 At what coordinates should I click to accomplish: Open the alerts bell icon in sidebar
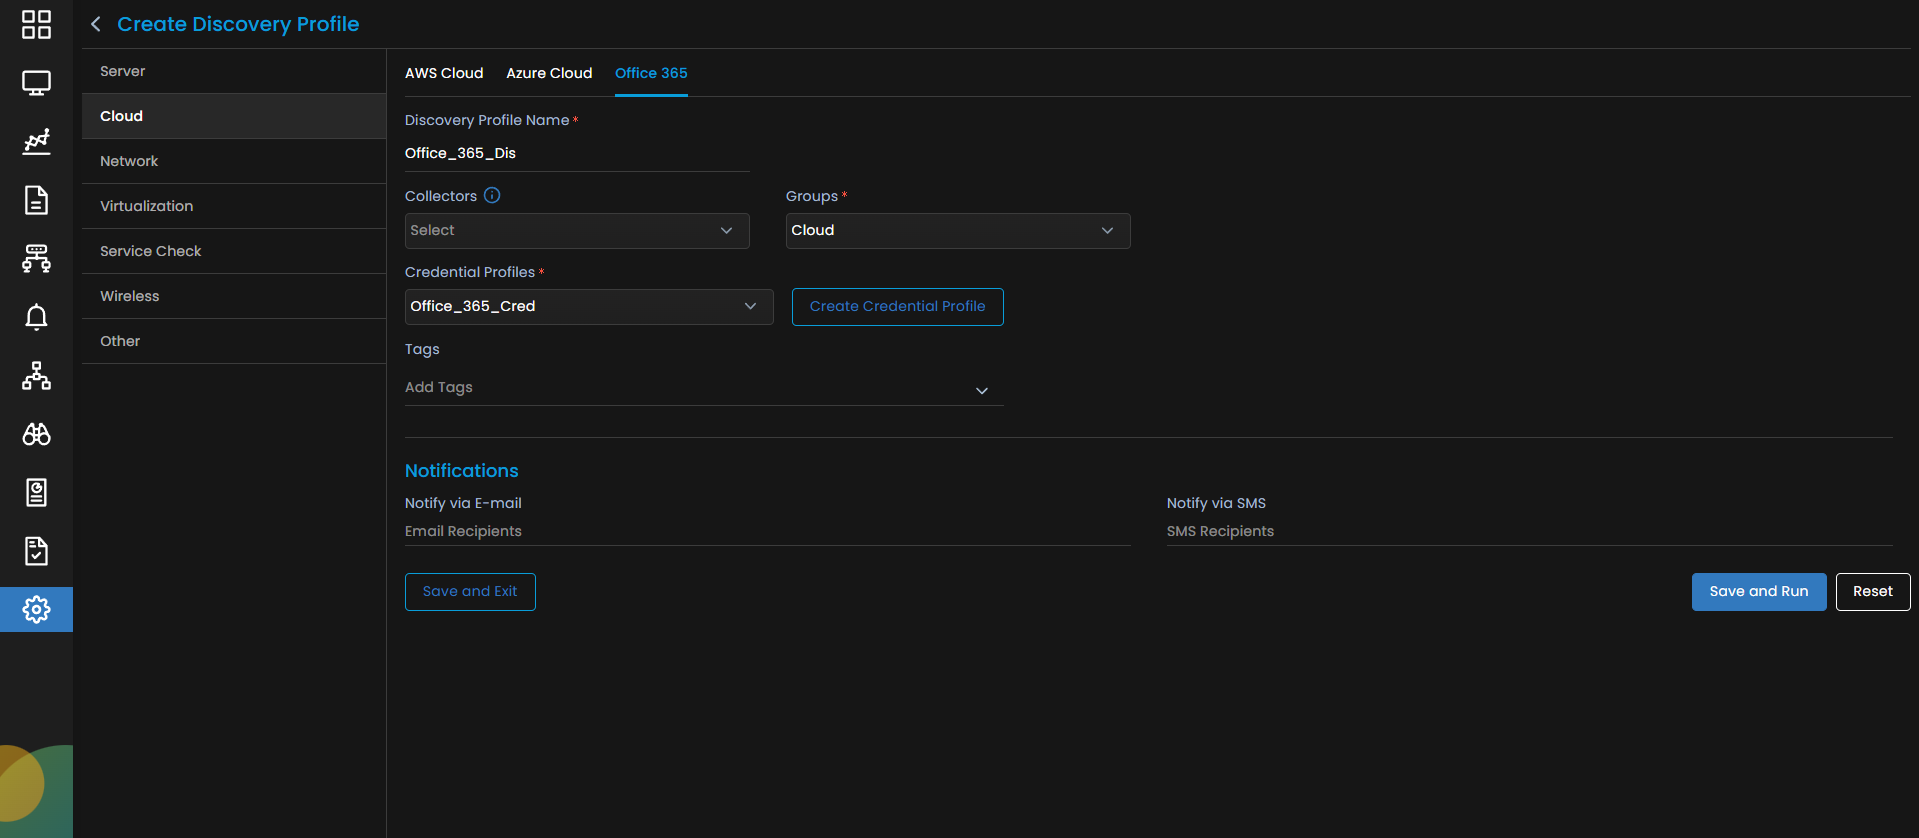point(36,317)
